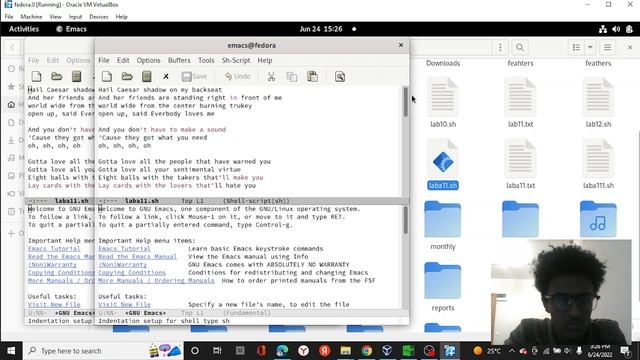Open the Tools menu

pyautogui.click(x=206, y=60)
